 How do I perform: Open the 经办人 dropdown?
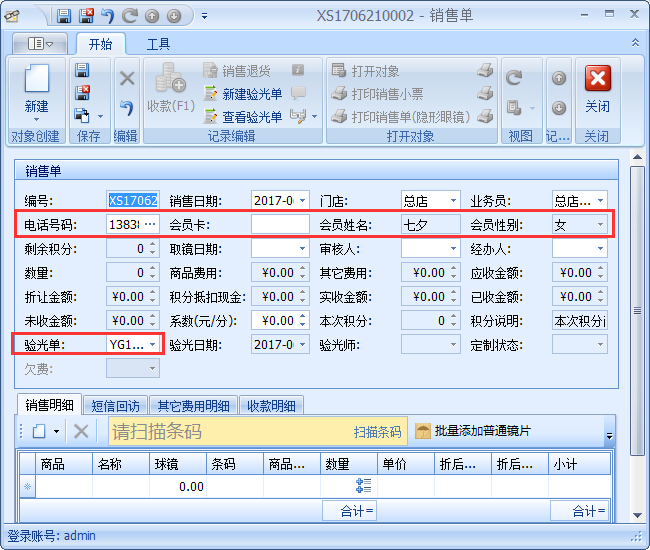[600, 248]
